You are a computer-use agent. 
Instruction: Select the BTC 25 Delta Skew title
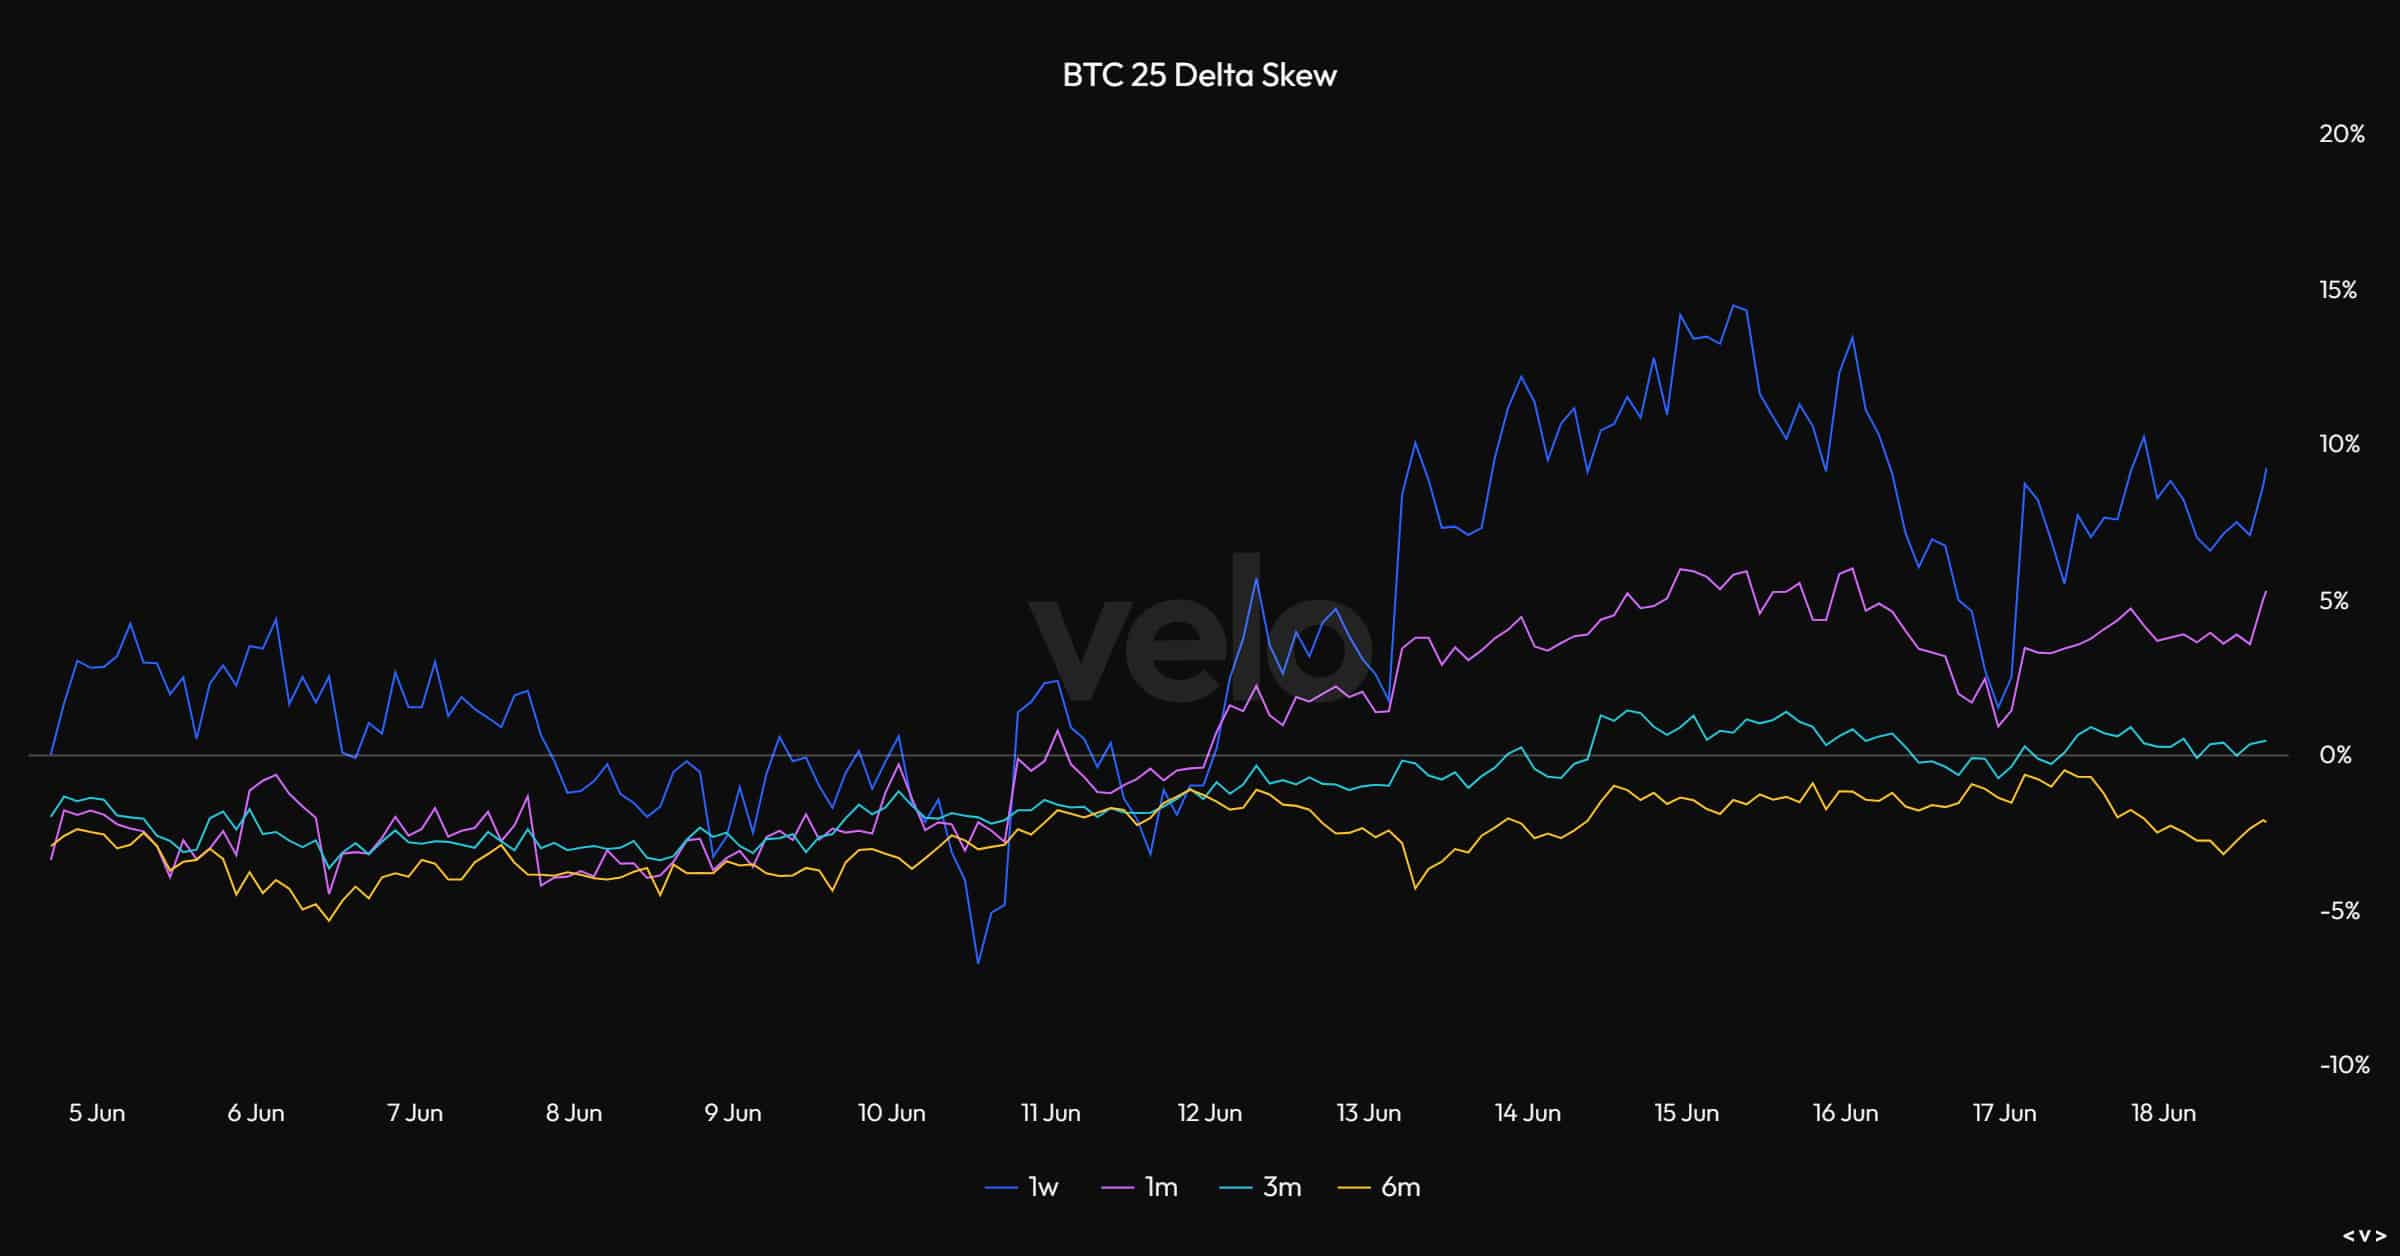point(1199,75)
